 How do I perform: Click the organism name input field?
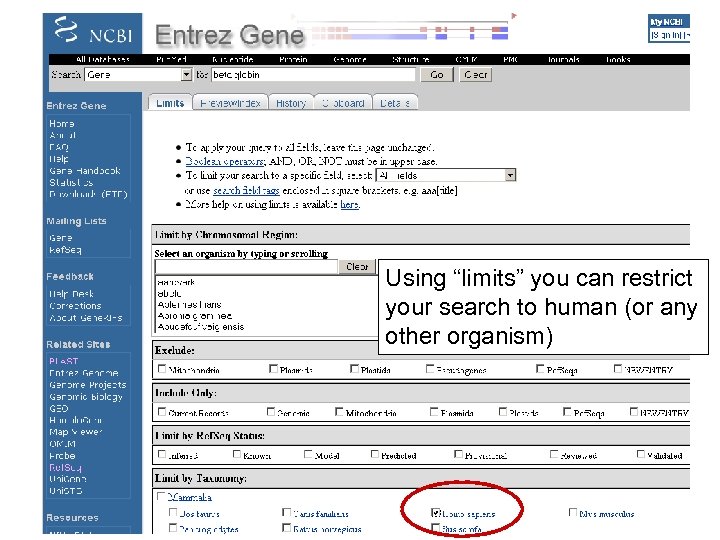[246, 267]
